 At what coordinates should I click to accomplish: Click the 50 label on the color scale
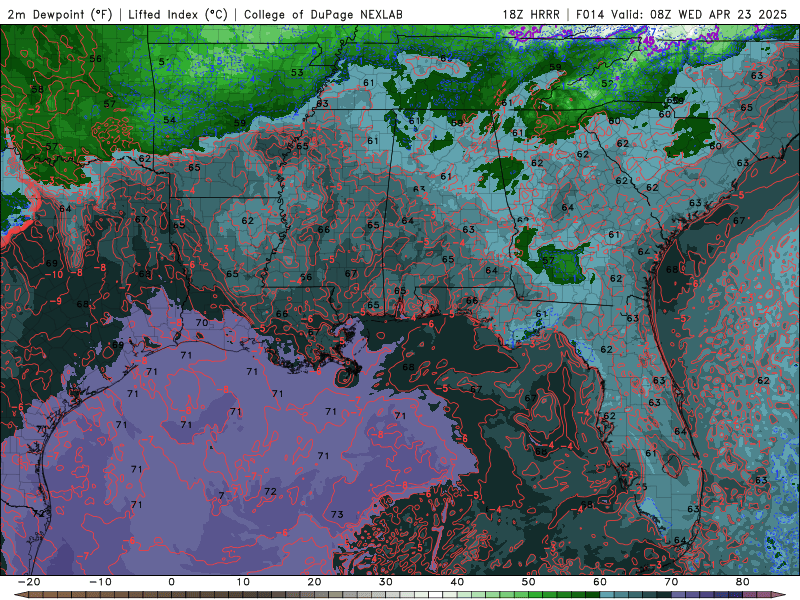(x=529, y=582)
